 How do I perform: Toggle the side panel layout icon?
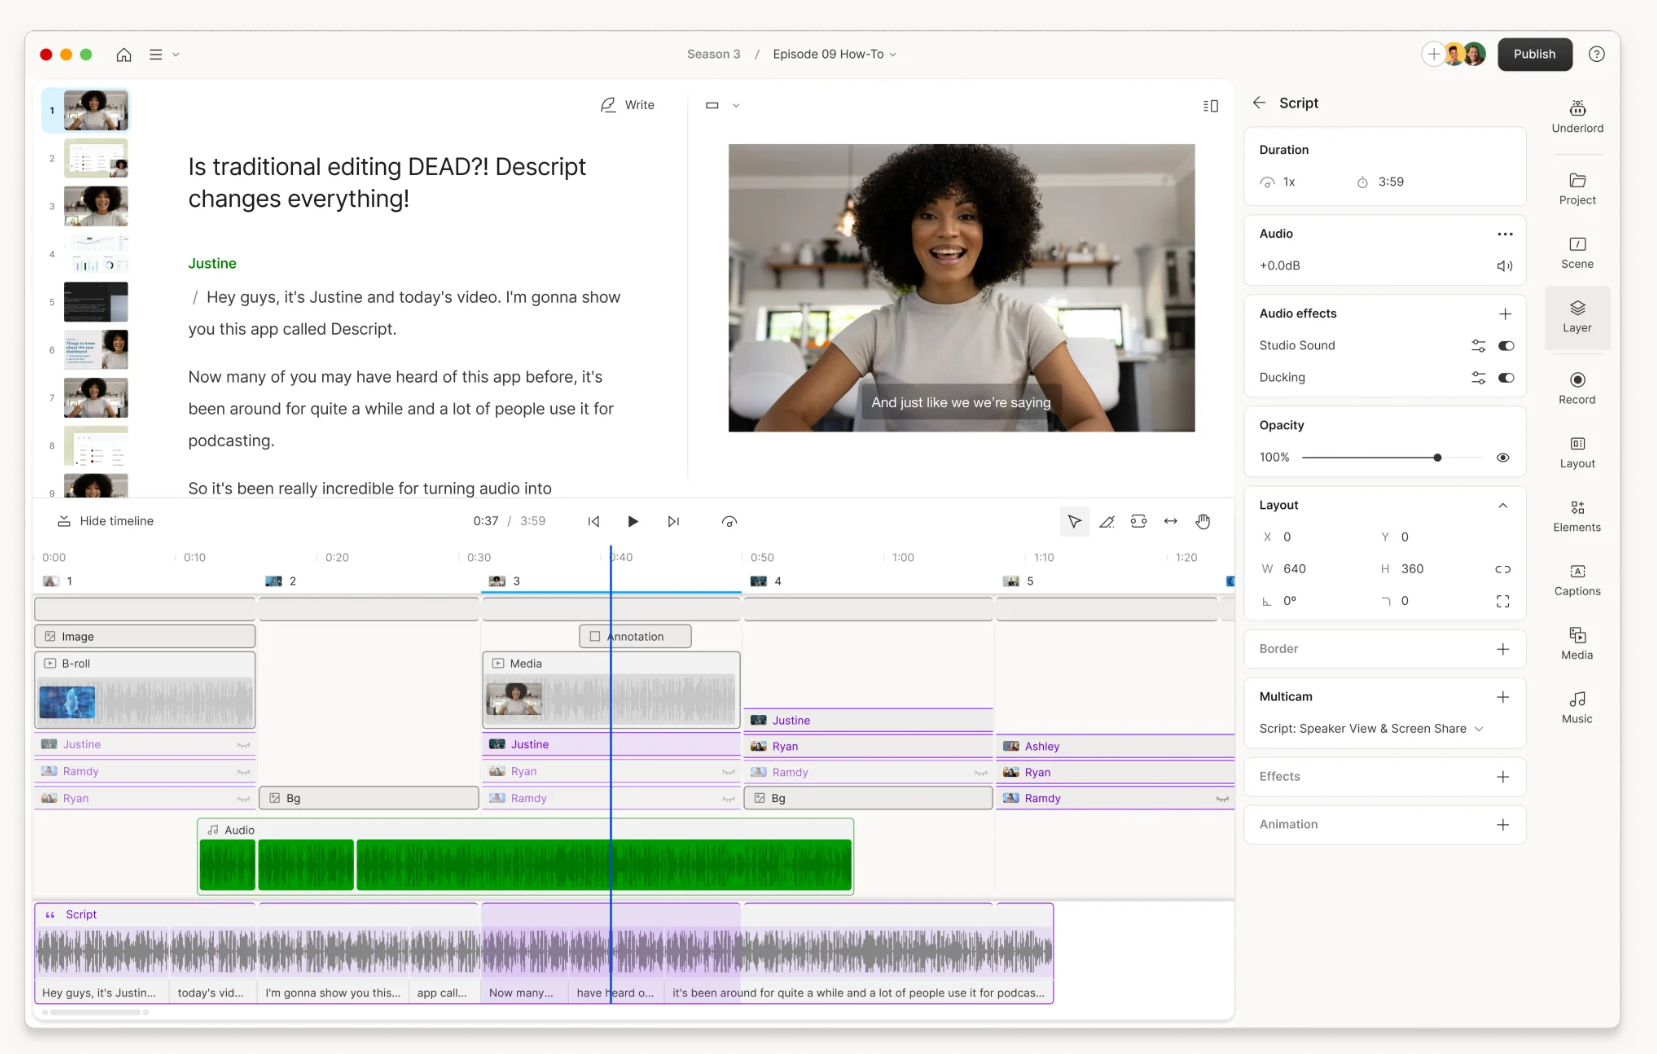(1210, 105)
